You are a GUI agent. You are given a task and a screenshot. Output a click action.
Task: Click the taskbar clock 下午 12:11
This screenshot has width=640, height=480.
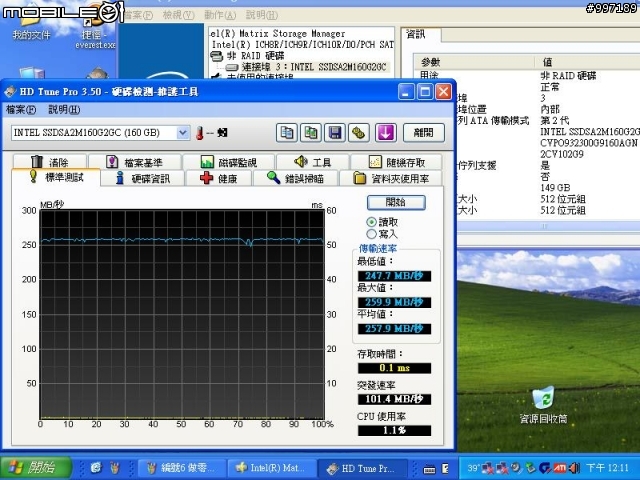pos(607,468)
